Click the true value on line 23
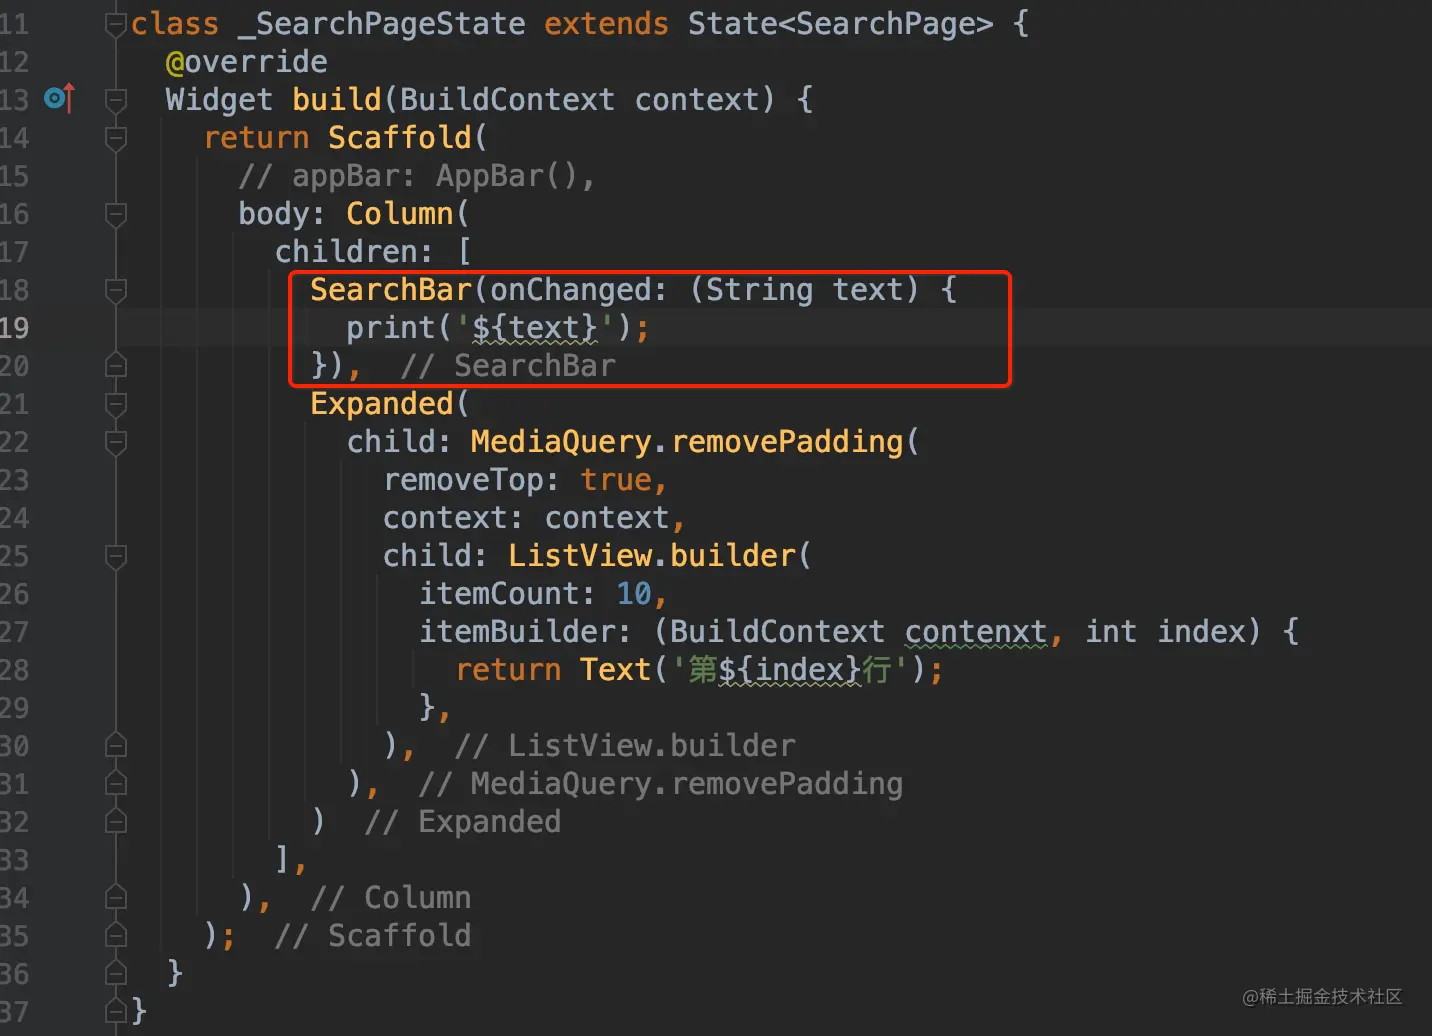The image size is (1432, 1036). pos(616,480)
